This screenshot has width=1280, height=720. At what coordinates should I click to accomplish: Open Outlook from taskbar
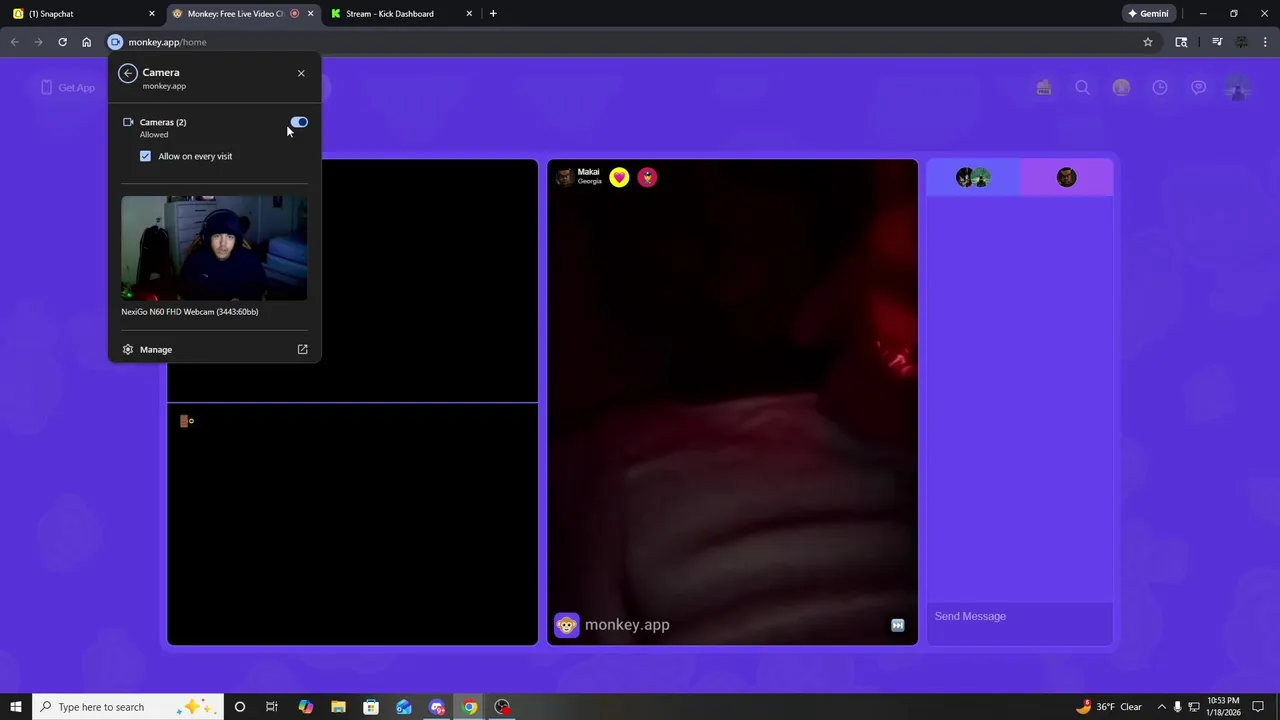coord(404,707)
